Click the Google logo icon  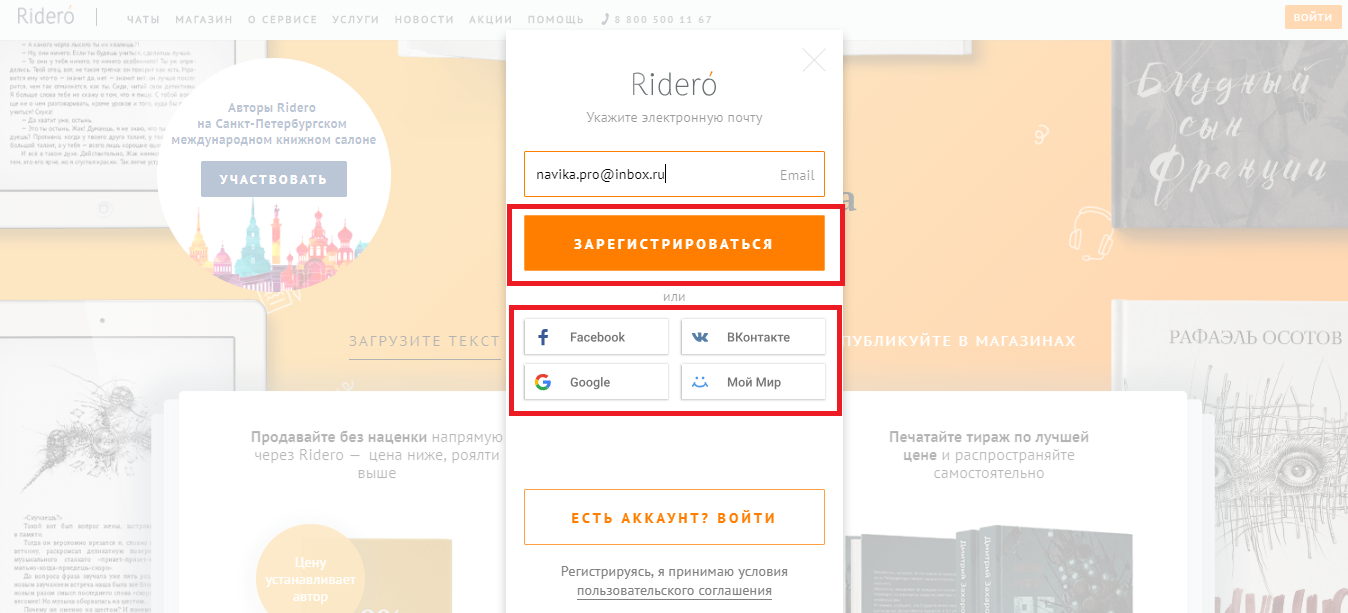click(x=543, y=382)
